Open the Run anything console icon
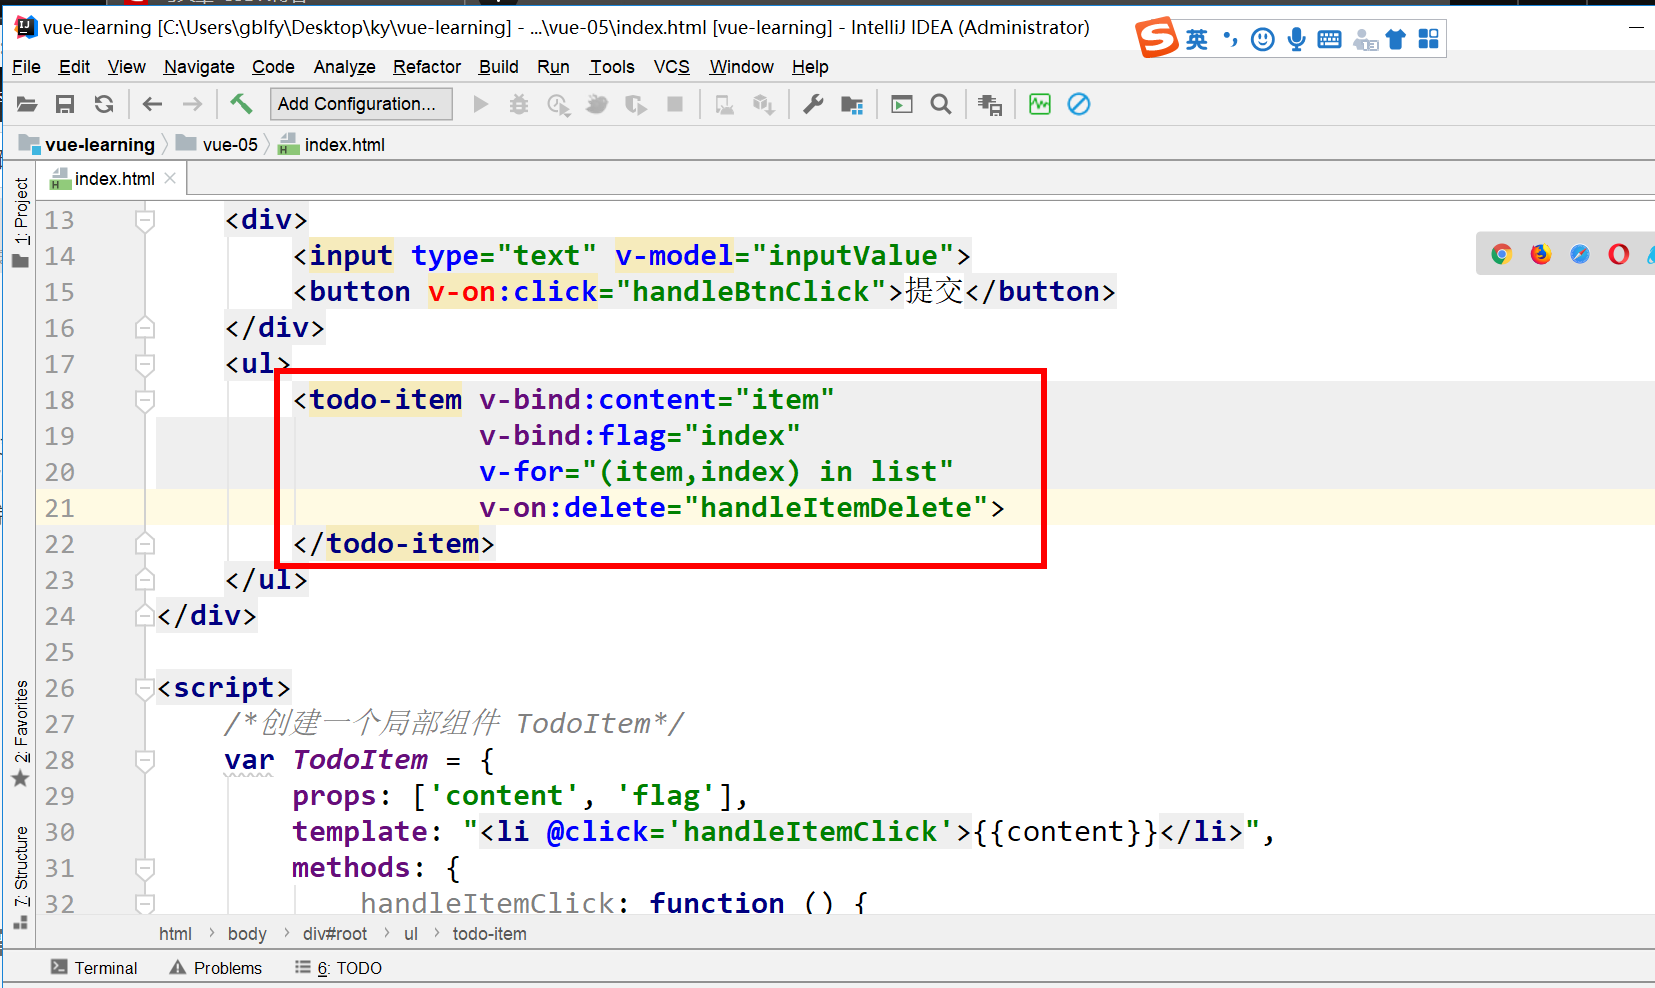 point(902,104)
